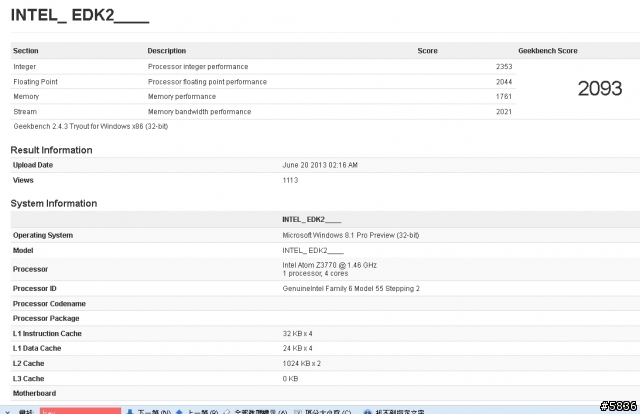
Task: Click the Processor label
Action: tap(31, 269)
